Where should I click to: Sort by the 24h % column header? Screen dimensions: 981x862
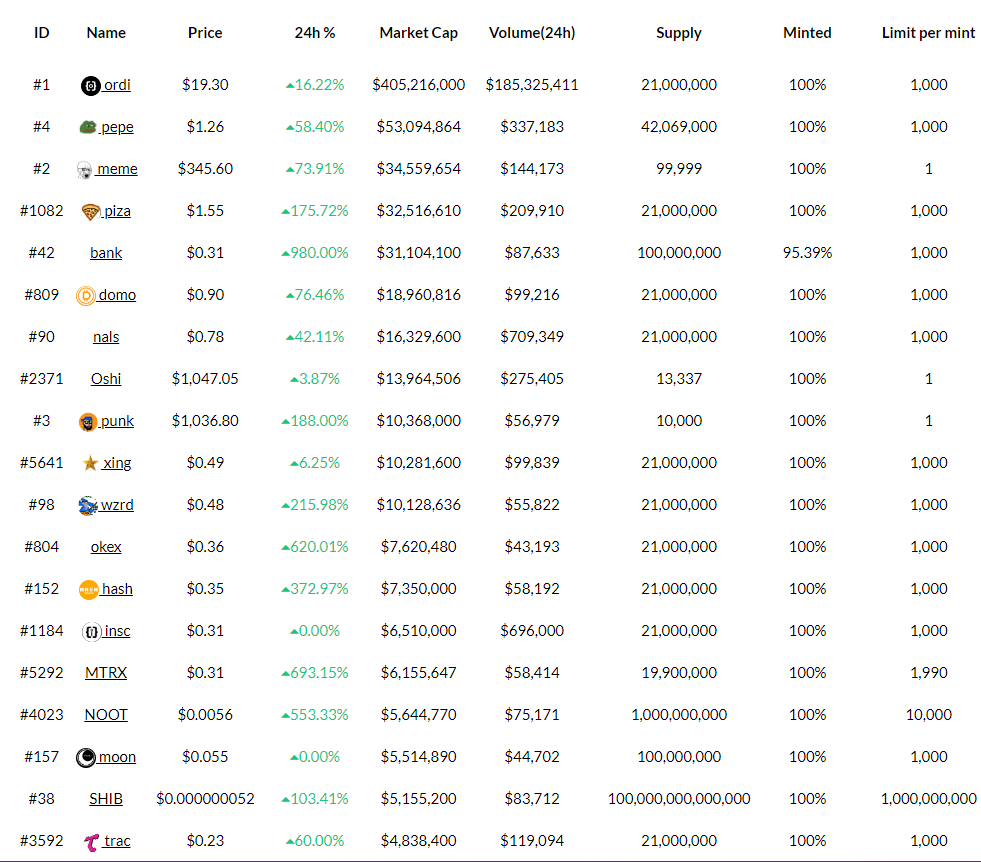[315, 33]
